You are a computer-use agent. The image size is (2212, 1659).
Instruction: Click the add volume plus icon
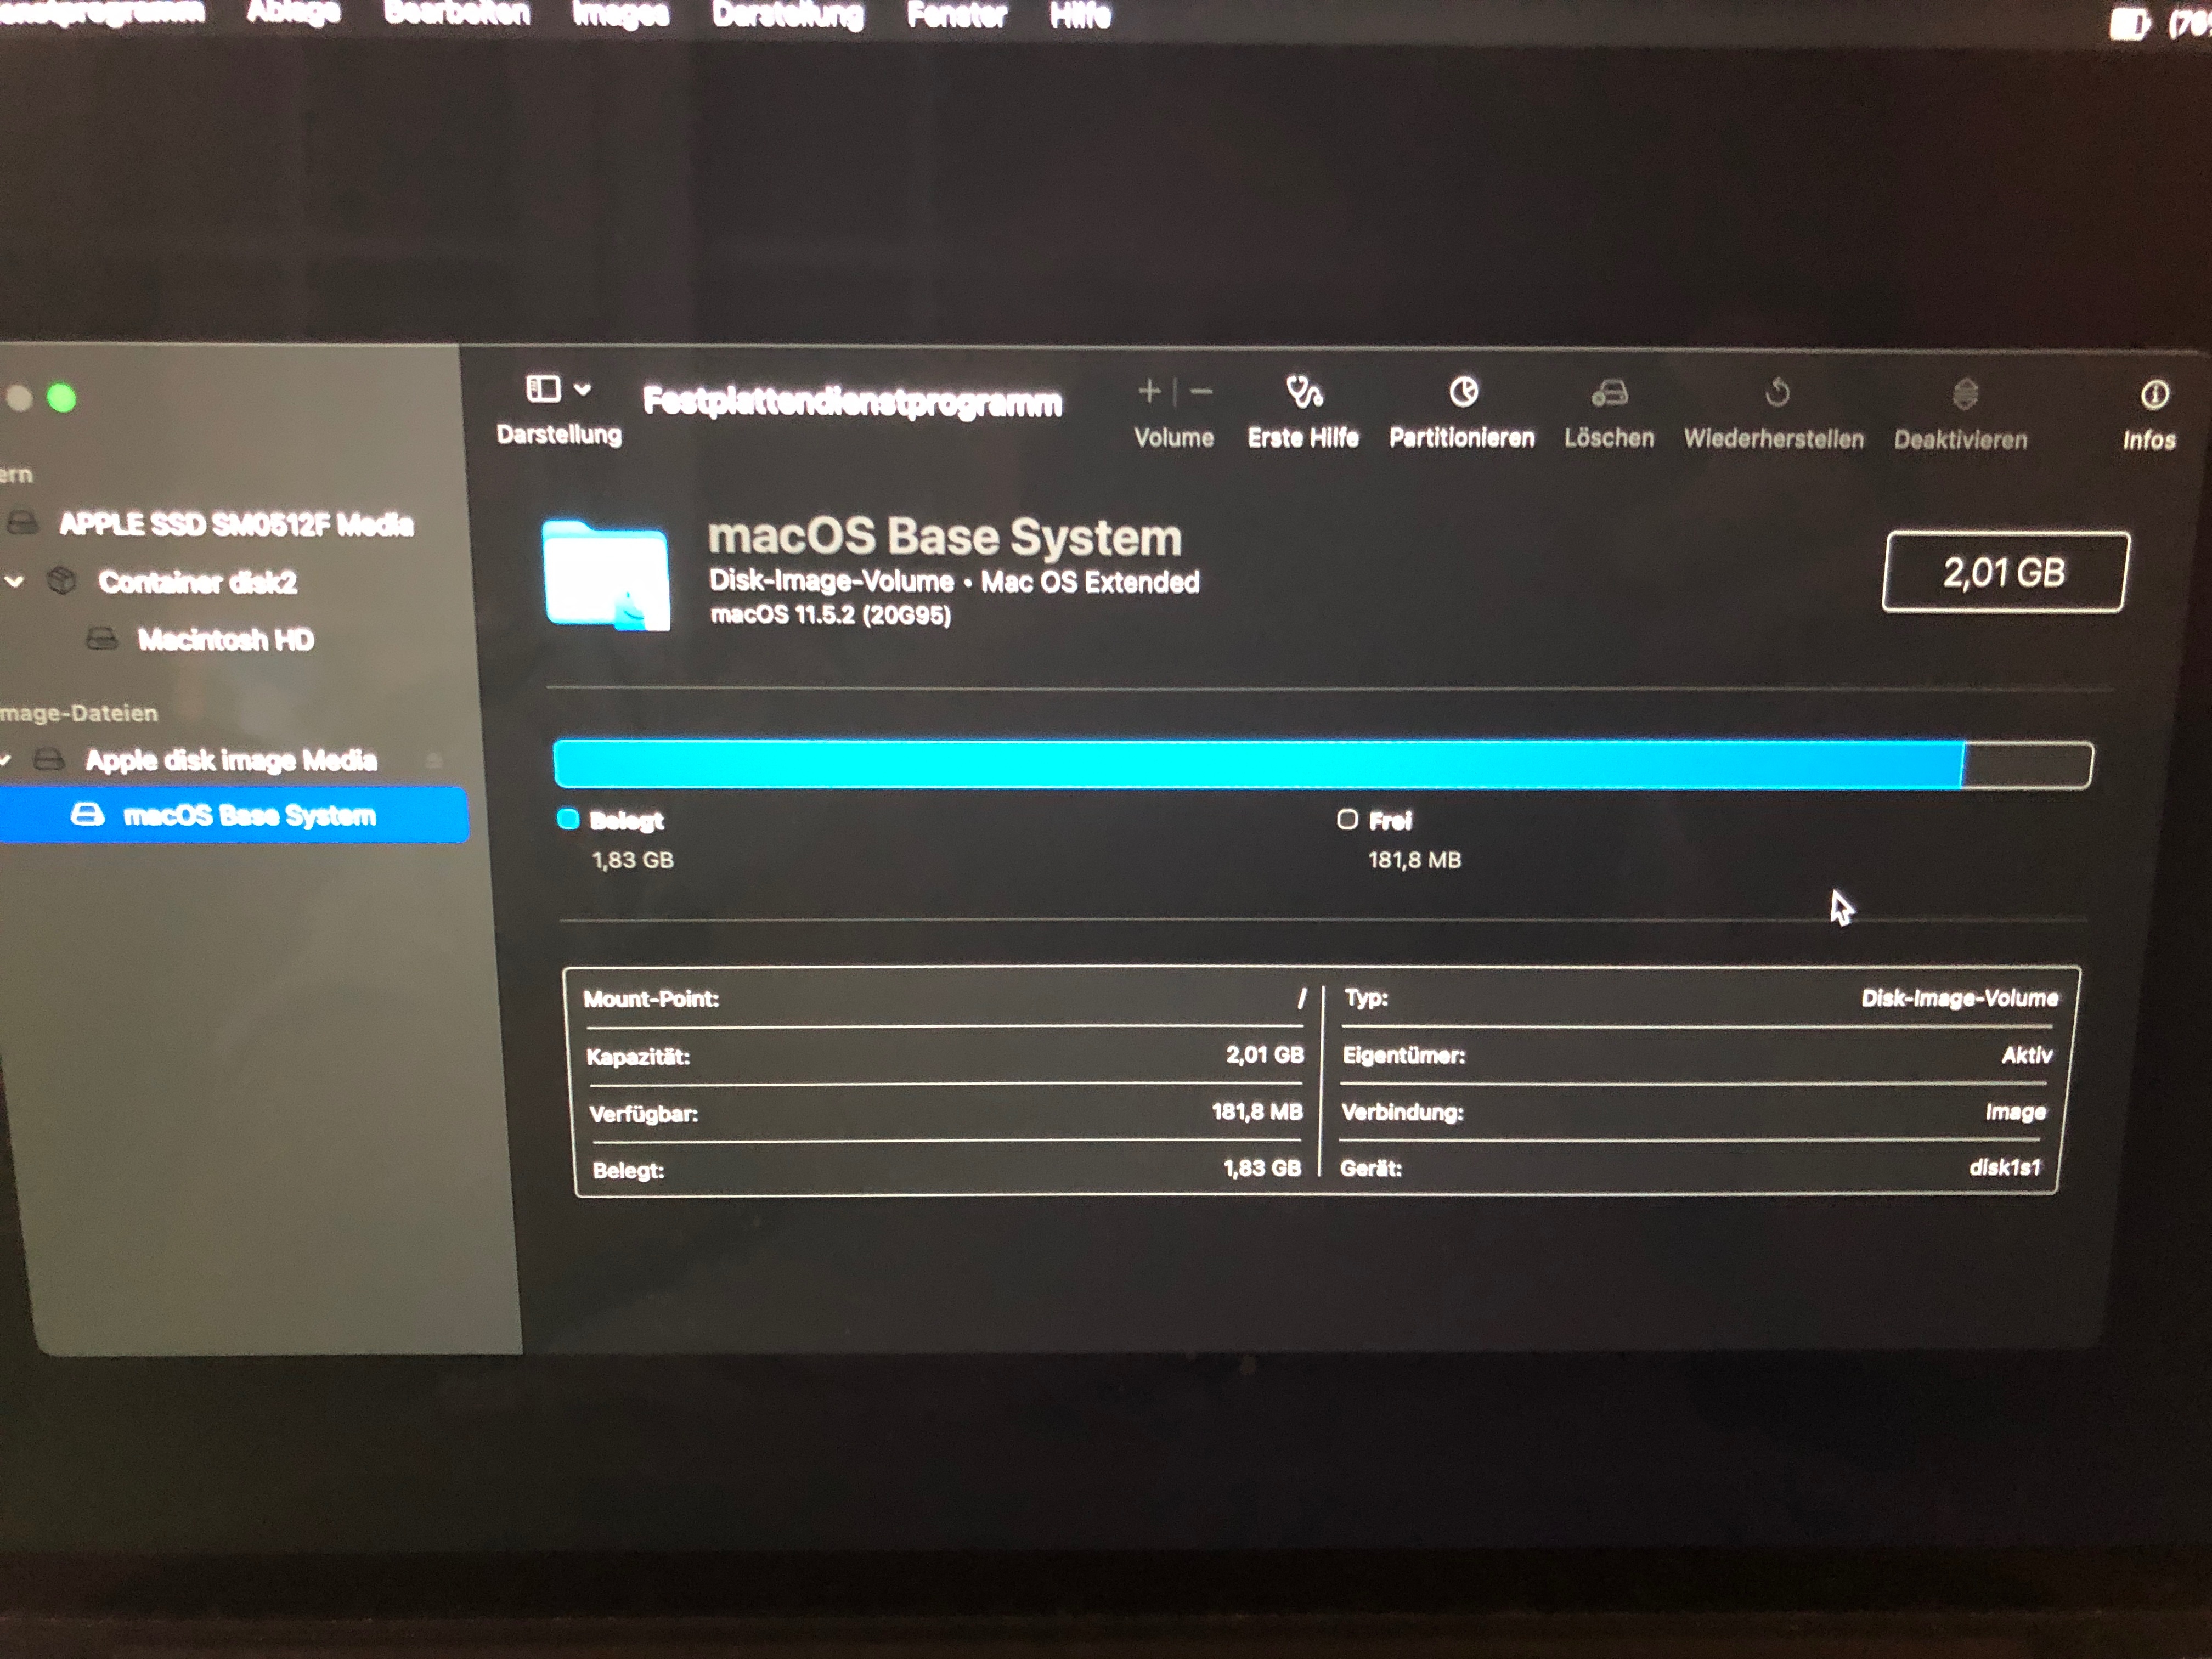1149,391
